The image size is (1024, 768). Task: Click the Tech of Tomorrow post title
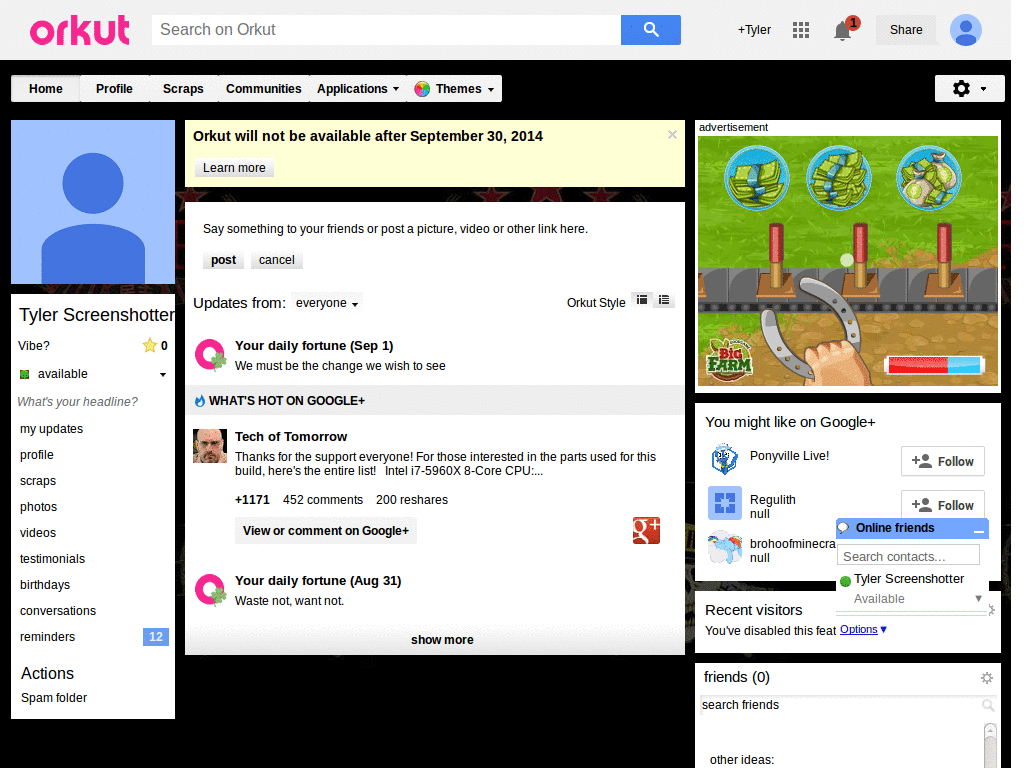coord(291,437)
